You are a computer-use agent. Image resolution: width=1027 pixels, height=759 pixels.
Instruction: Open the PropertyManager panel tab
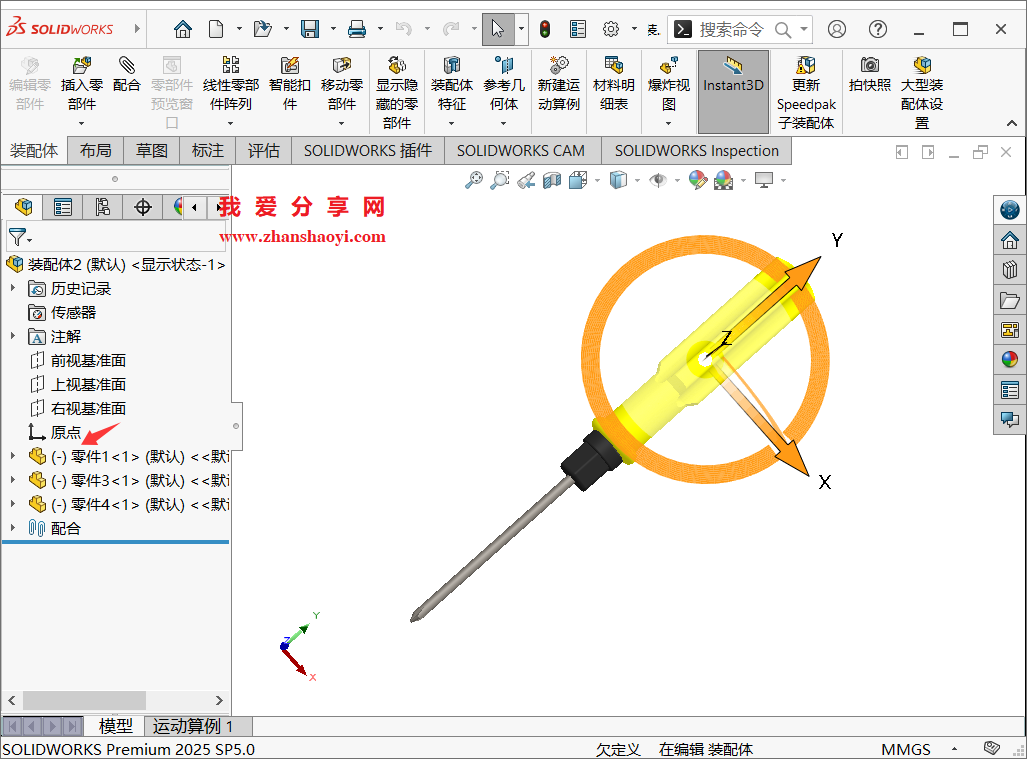63,208
